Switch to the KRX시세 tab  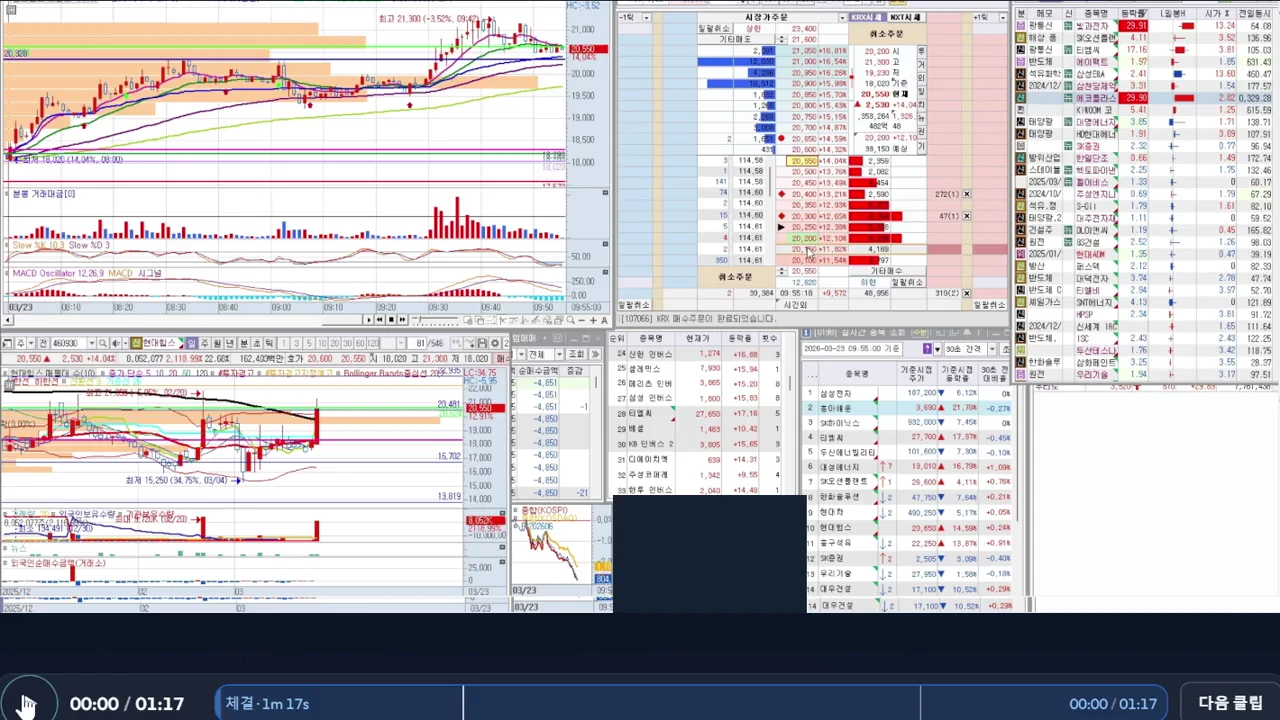867,17
